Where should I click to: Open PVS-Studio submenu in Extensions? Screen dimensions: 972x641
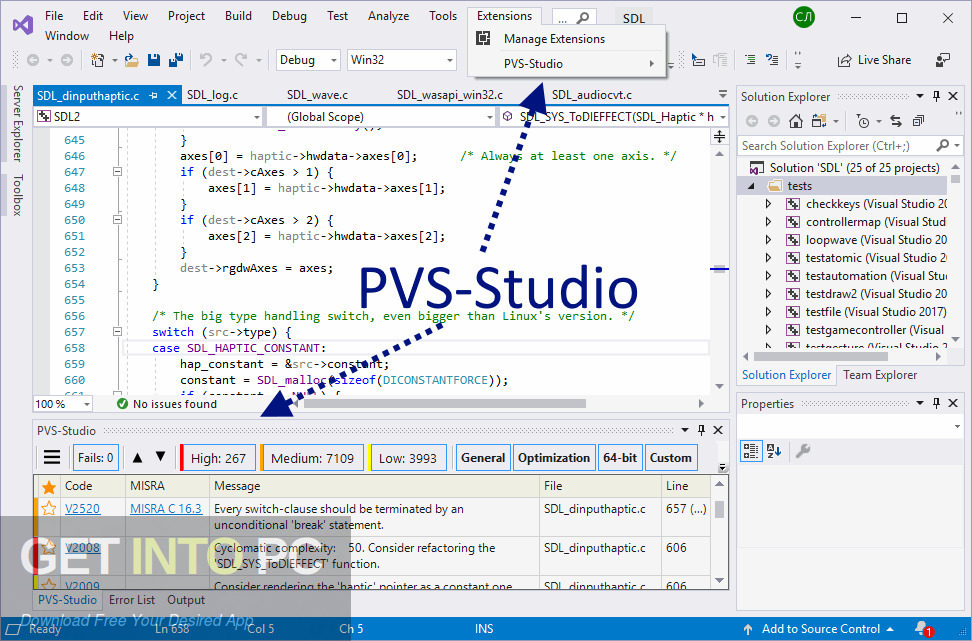(567, 63)
